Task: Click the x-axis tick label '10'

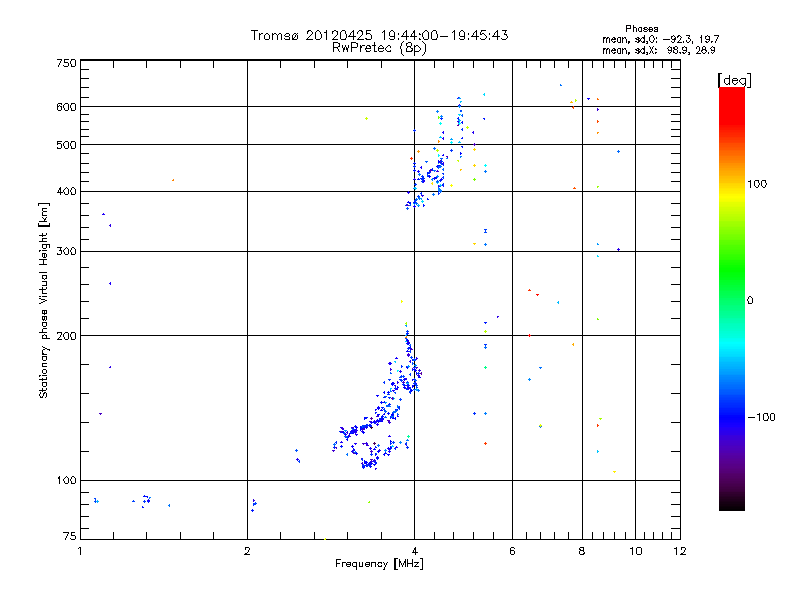Action: click(x=636, y=551)
